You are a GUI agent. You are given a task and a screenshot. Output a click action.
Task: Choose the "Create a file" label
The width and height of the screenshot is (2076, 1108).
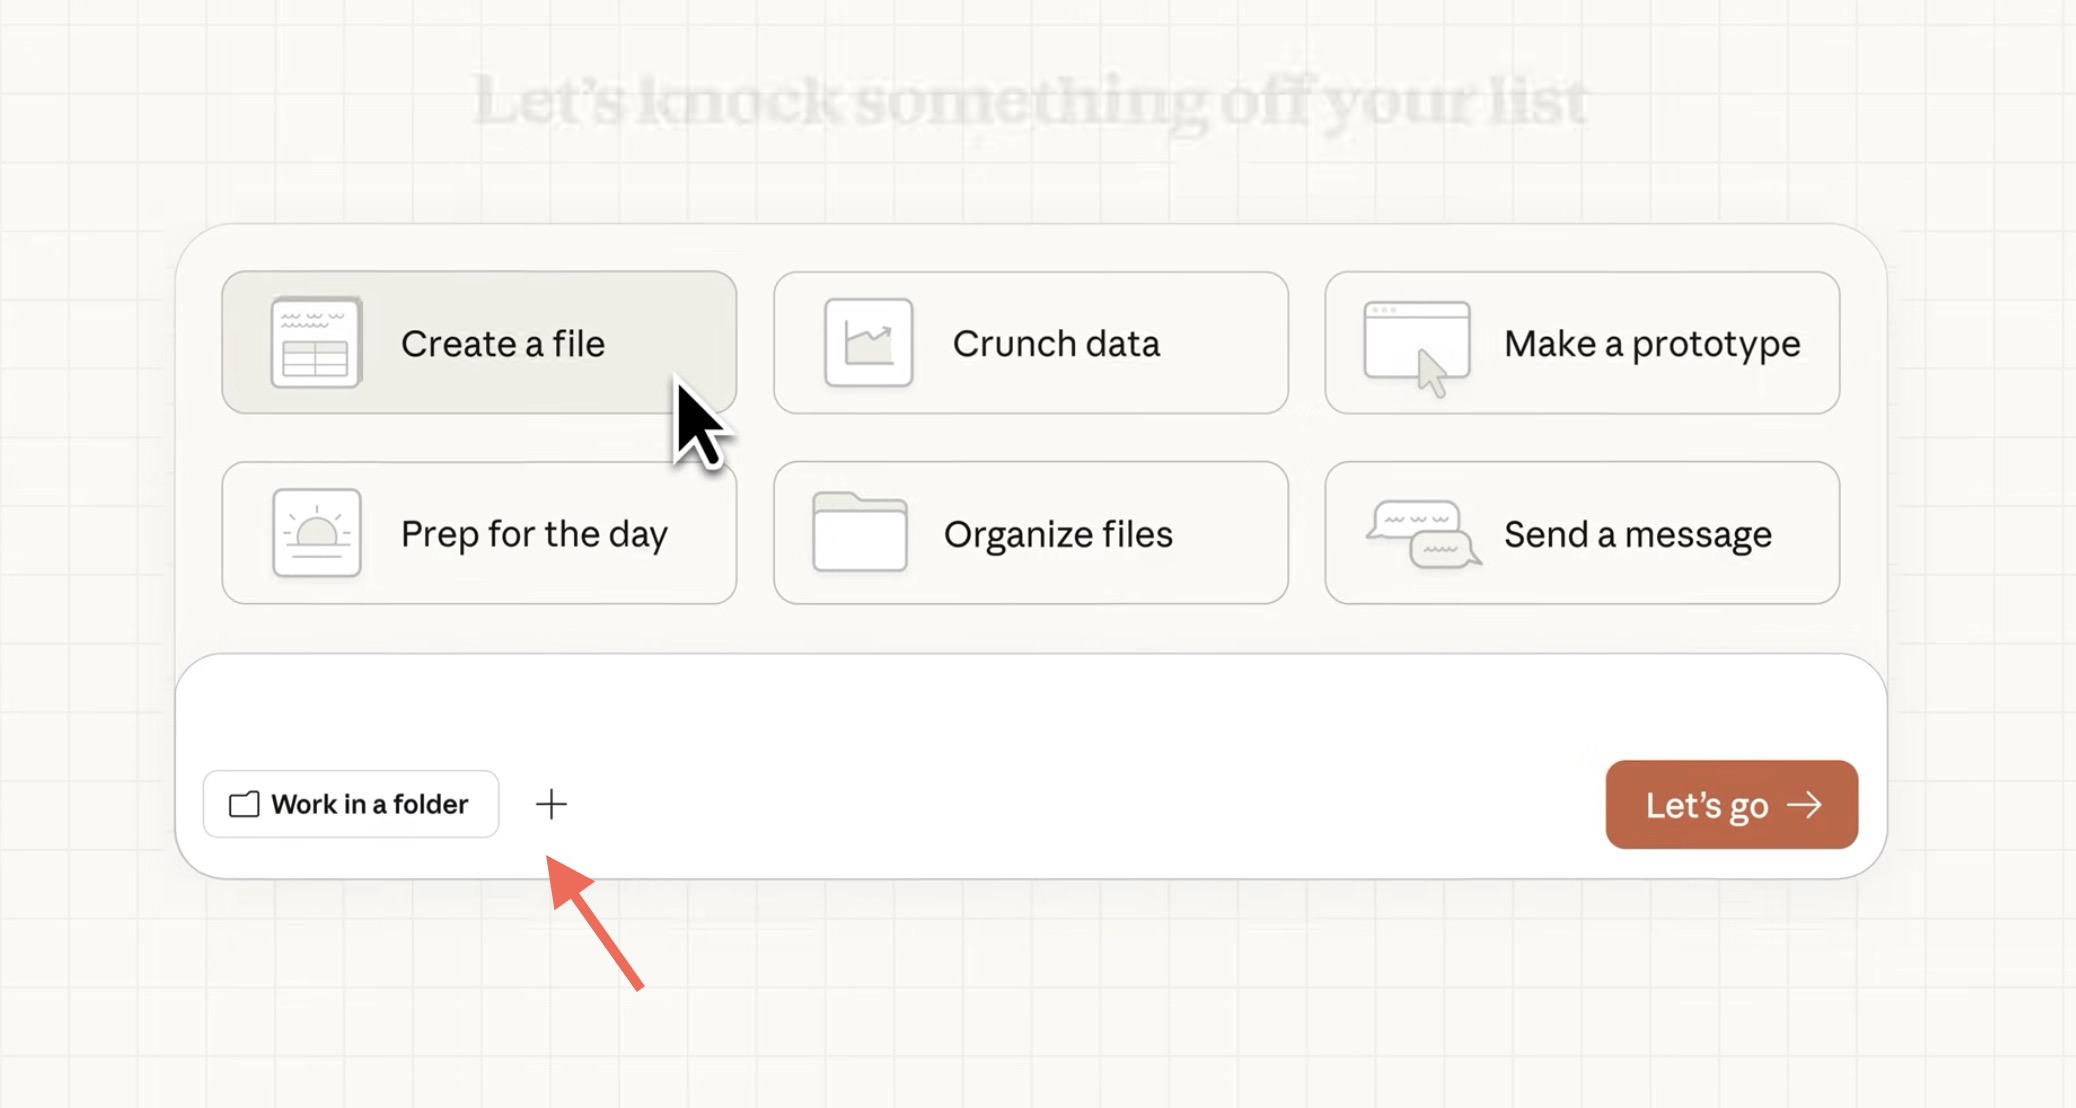pyautogui.click(x=503, y=344)
